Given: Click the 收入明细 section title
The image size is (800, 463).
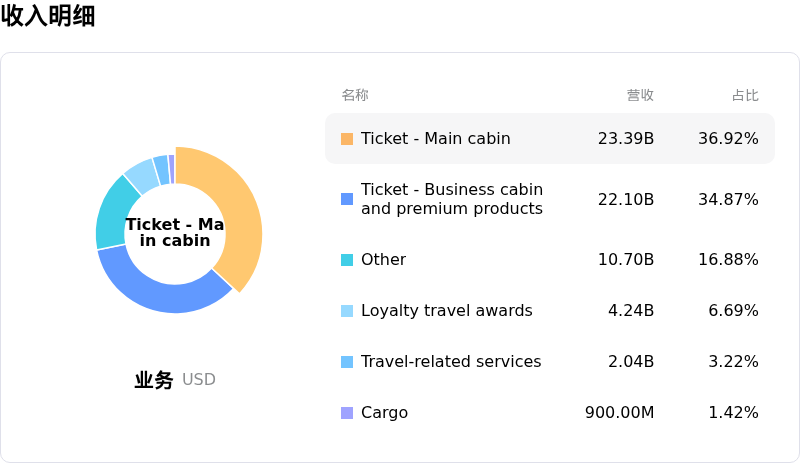Looking at the screenshot, I should (x=48, y=16).
